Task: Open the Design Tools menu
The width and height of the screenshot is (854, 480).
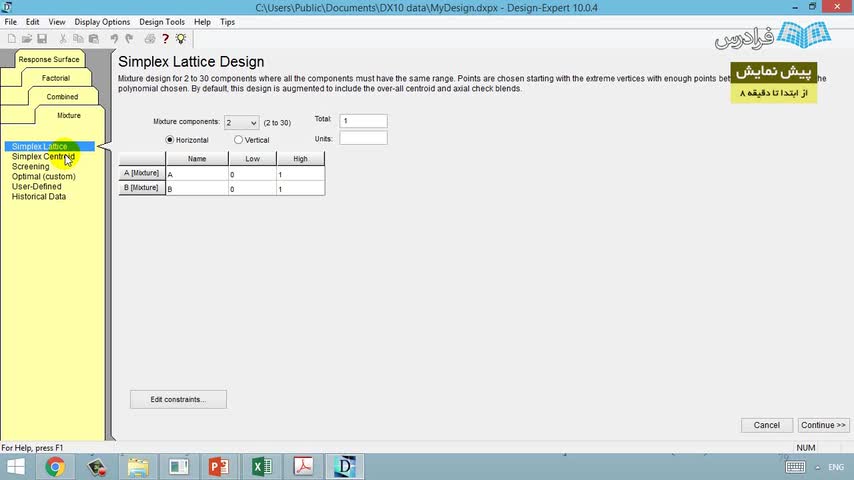Action: tap(162, 22)
